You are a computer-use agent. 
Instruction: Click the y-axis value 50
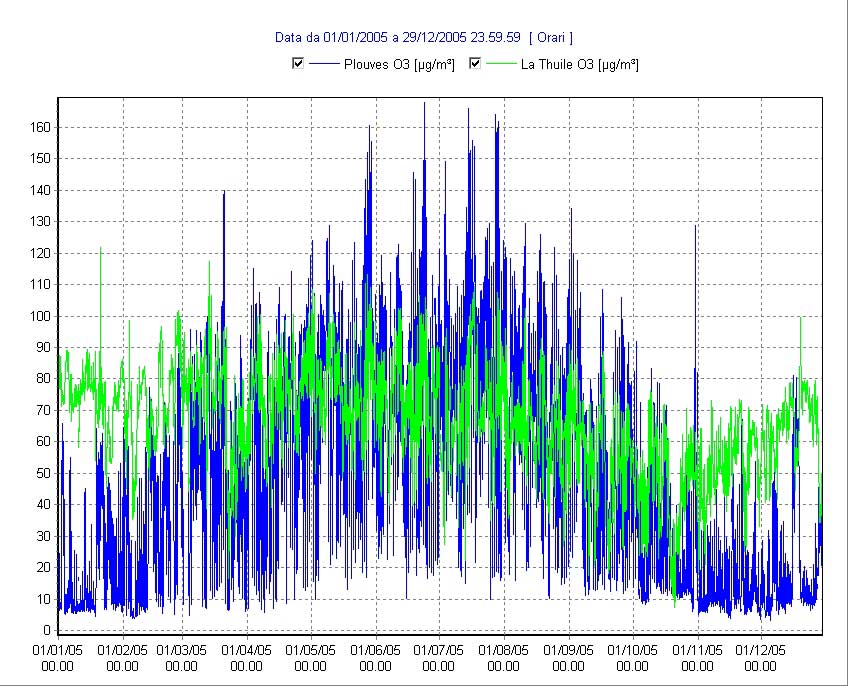click(x=43, y=473)
